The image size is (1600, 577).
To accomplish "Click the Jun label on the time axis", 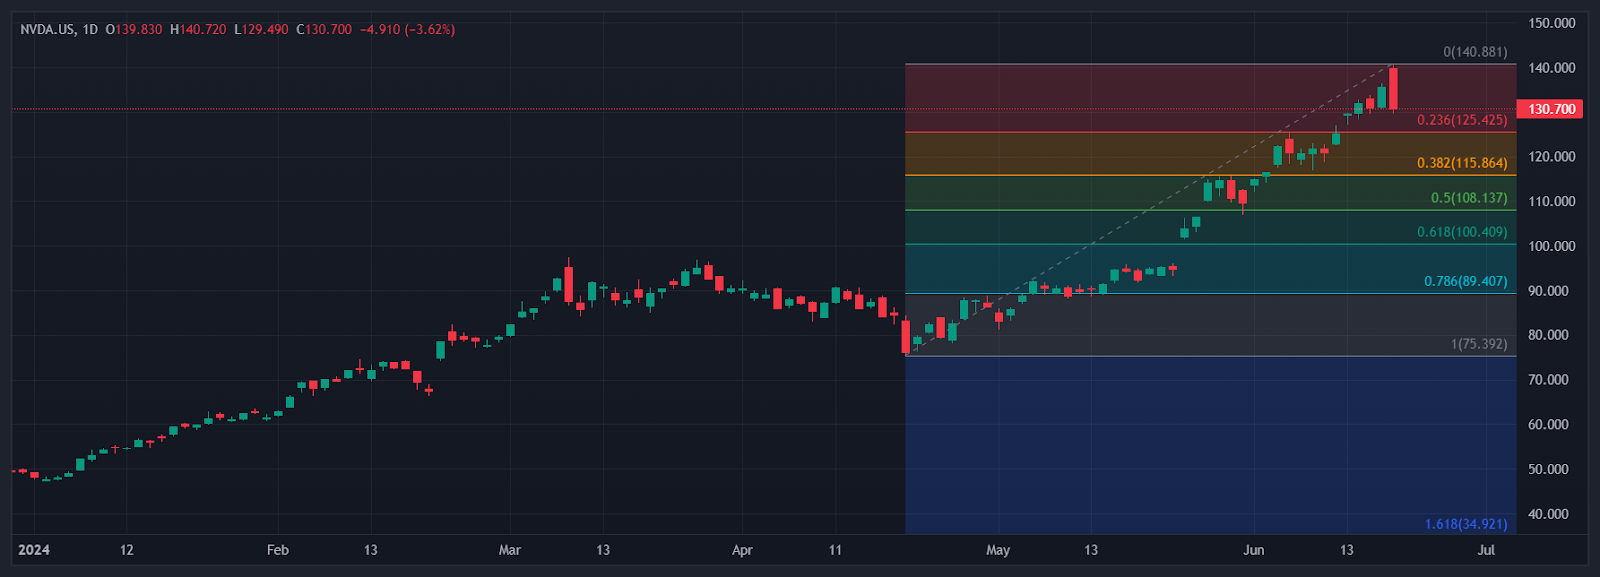I will 1253,550.
